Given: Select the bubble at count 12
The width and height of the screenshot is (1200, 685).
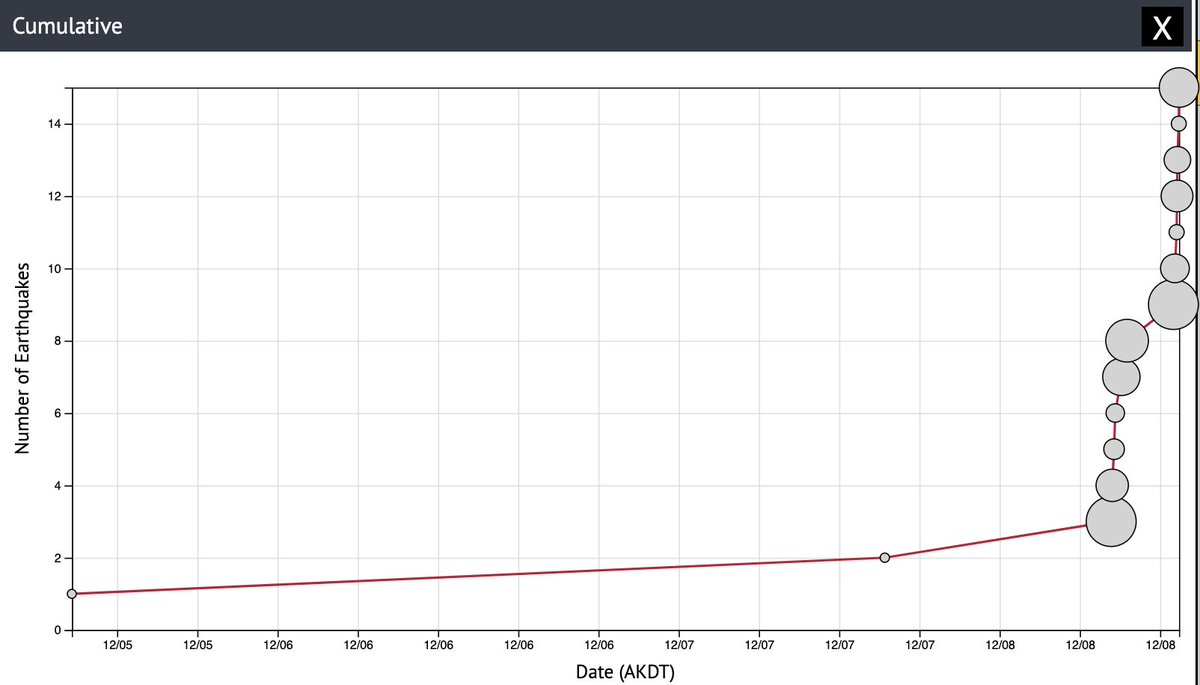Looking at the screenshot, I should pyautogui.click(x=1177, y=196).
